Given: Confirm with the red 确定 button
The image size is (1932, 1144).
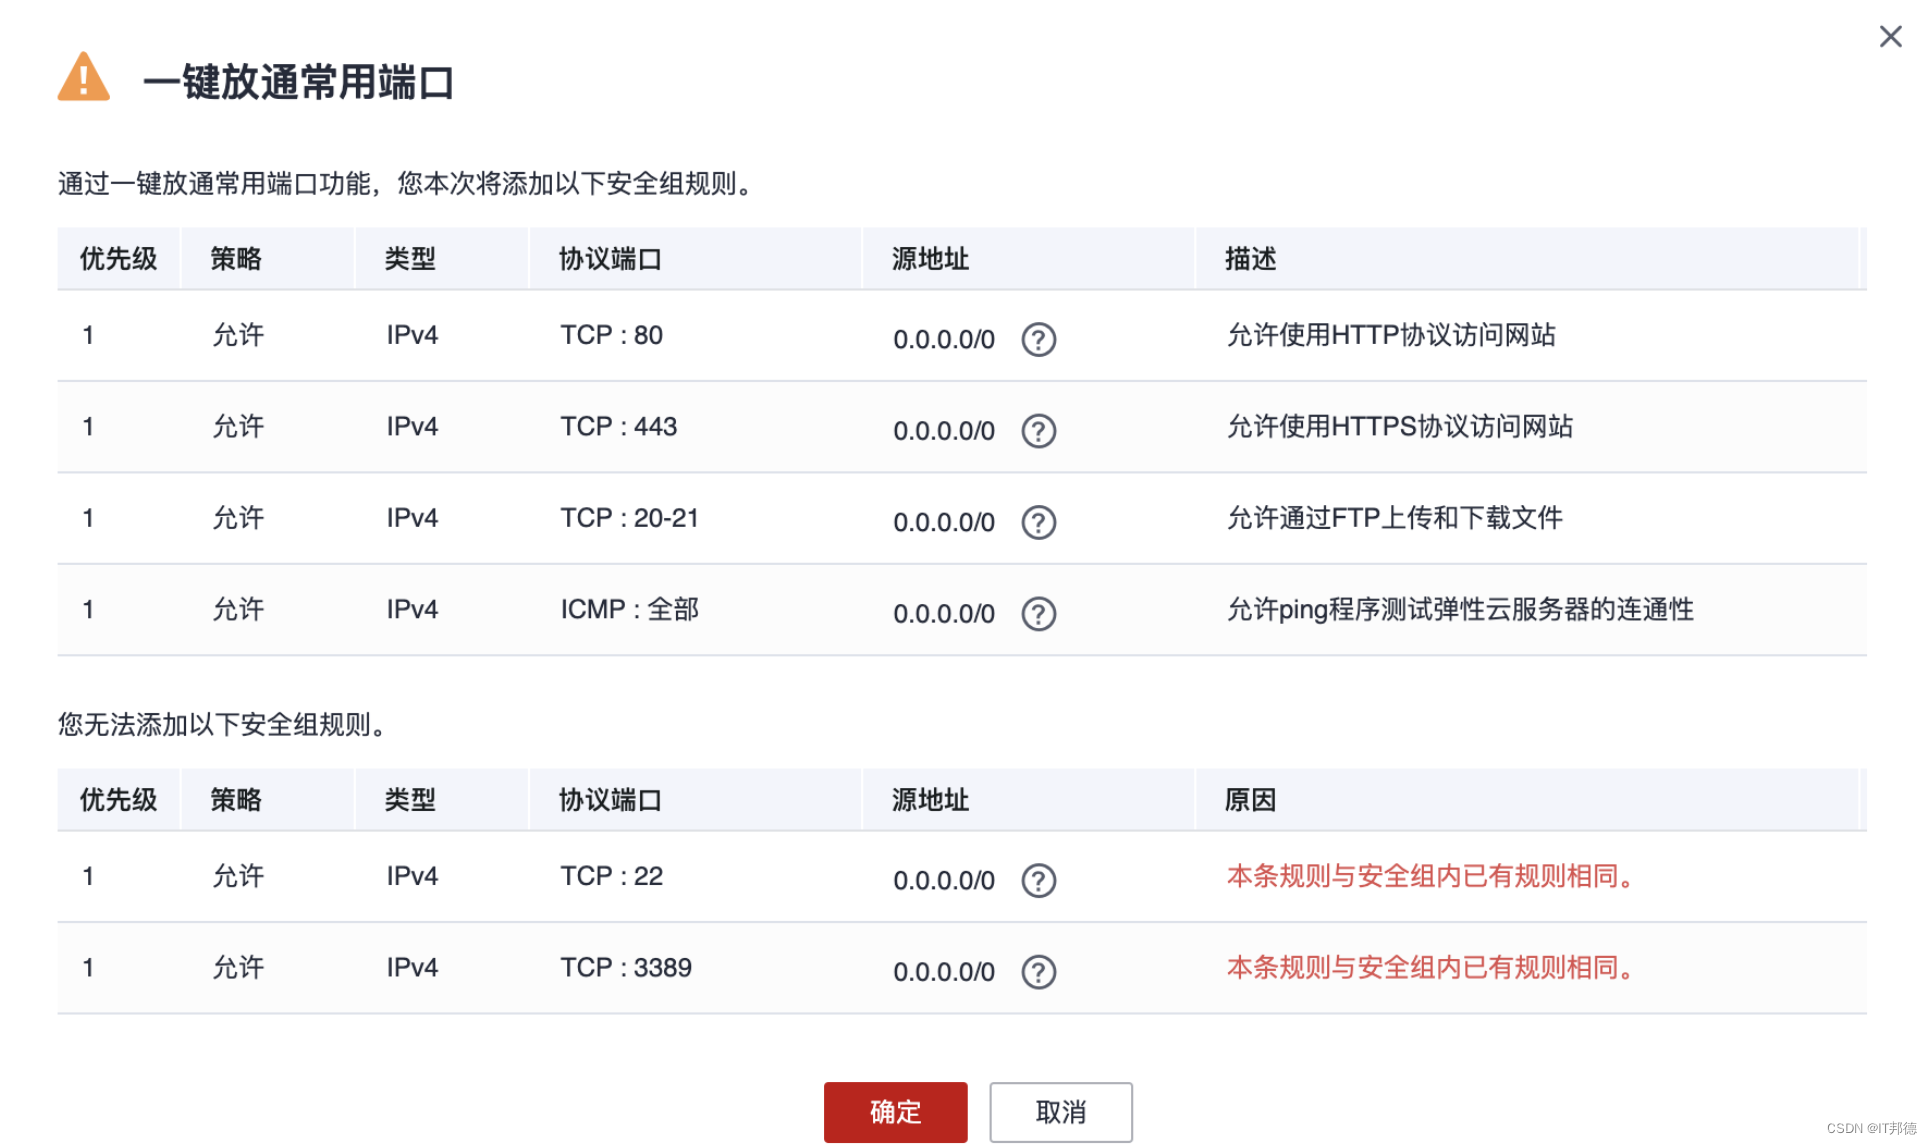Looking at the screenshot, I should coord(895,1111).
